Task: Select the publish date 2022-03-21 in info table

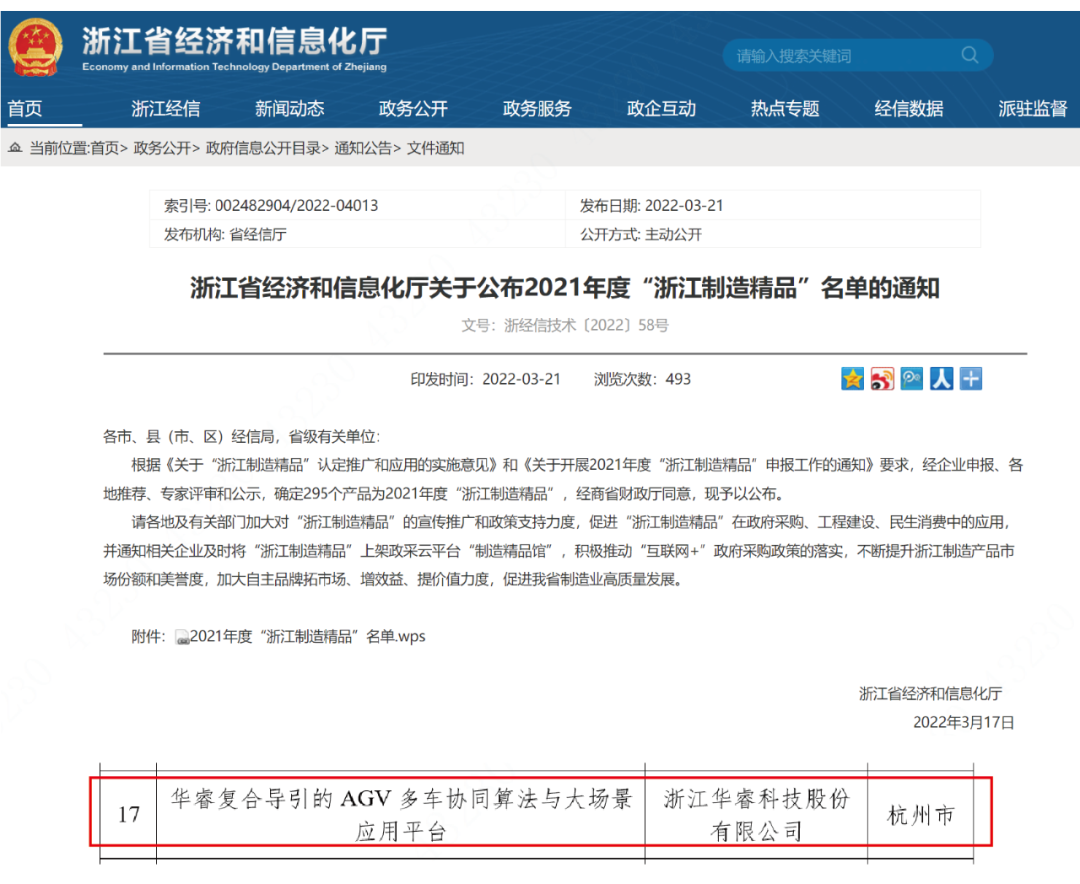Action: (684, 205)
